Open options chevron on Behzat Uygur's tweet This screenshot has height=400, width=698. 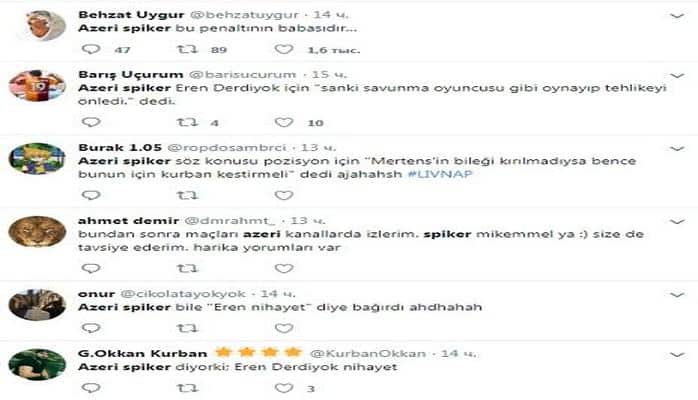coord(677,16)
